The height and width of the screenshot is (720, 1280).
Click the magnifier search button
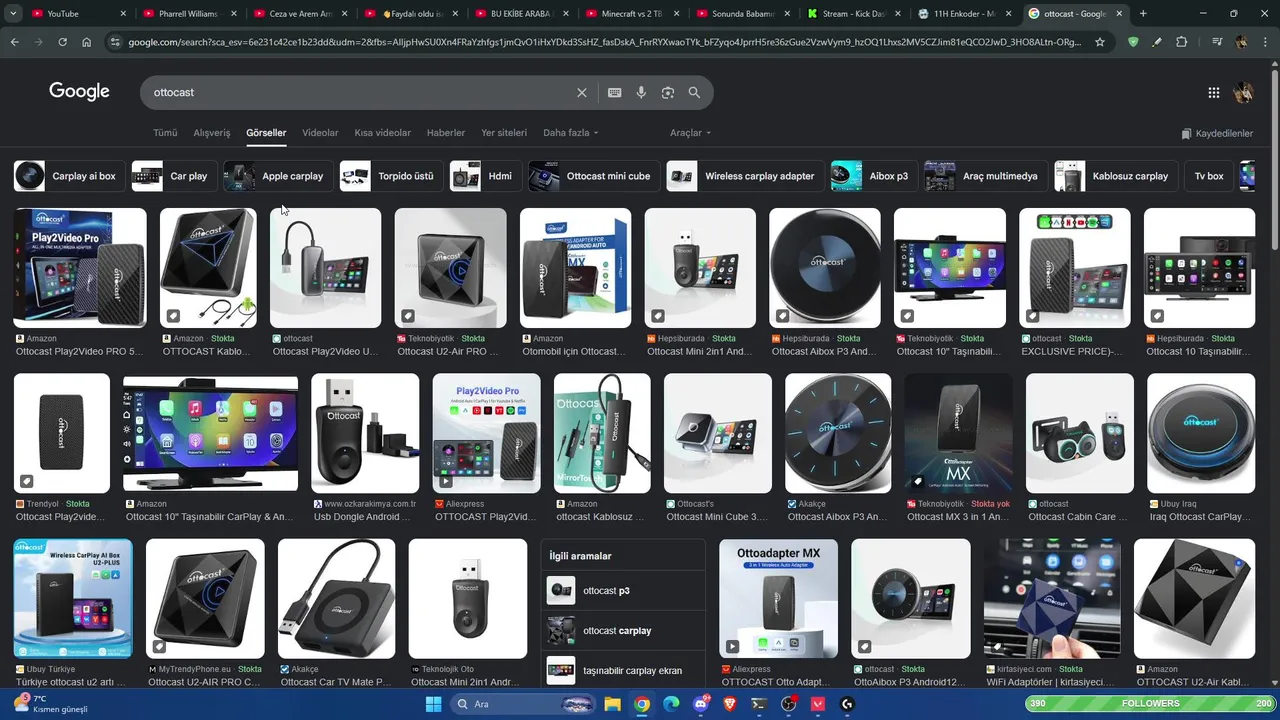pyautogui.click(x=694, y=92)
